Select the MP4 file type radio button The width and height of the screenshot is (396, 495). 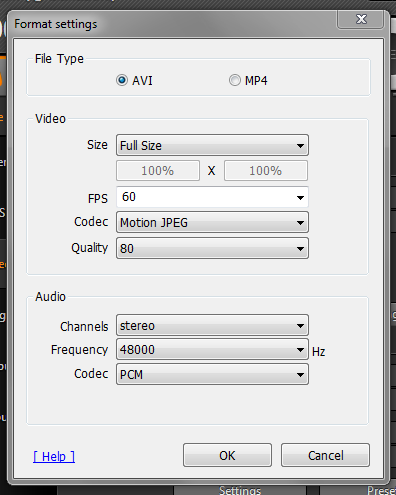tap(235, 80)
